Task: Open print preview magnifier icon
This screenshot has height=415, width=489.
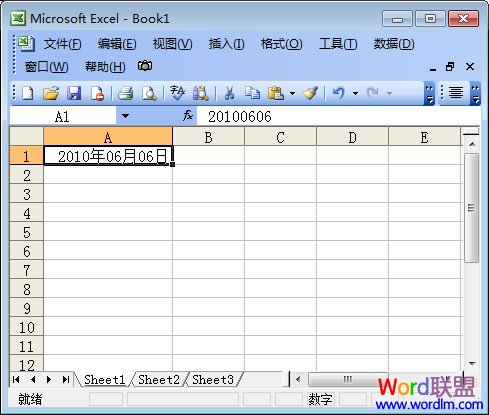Action: tap(149, 93)
